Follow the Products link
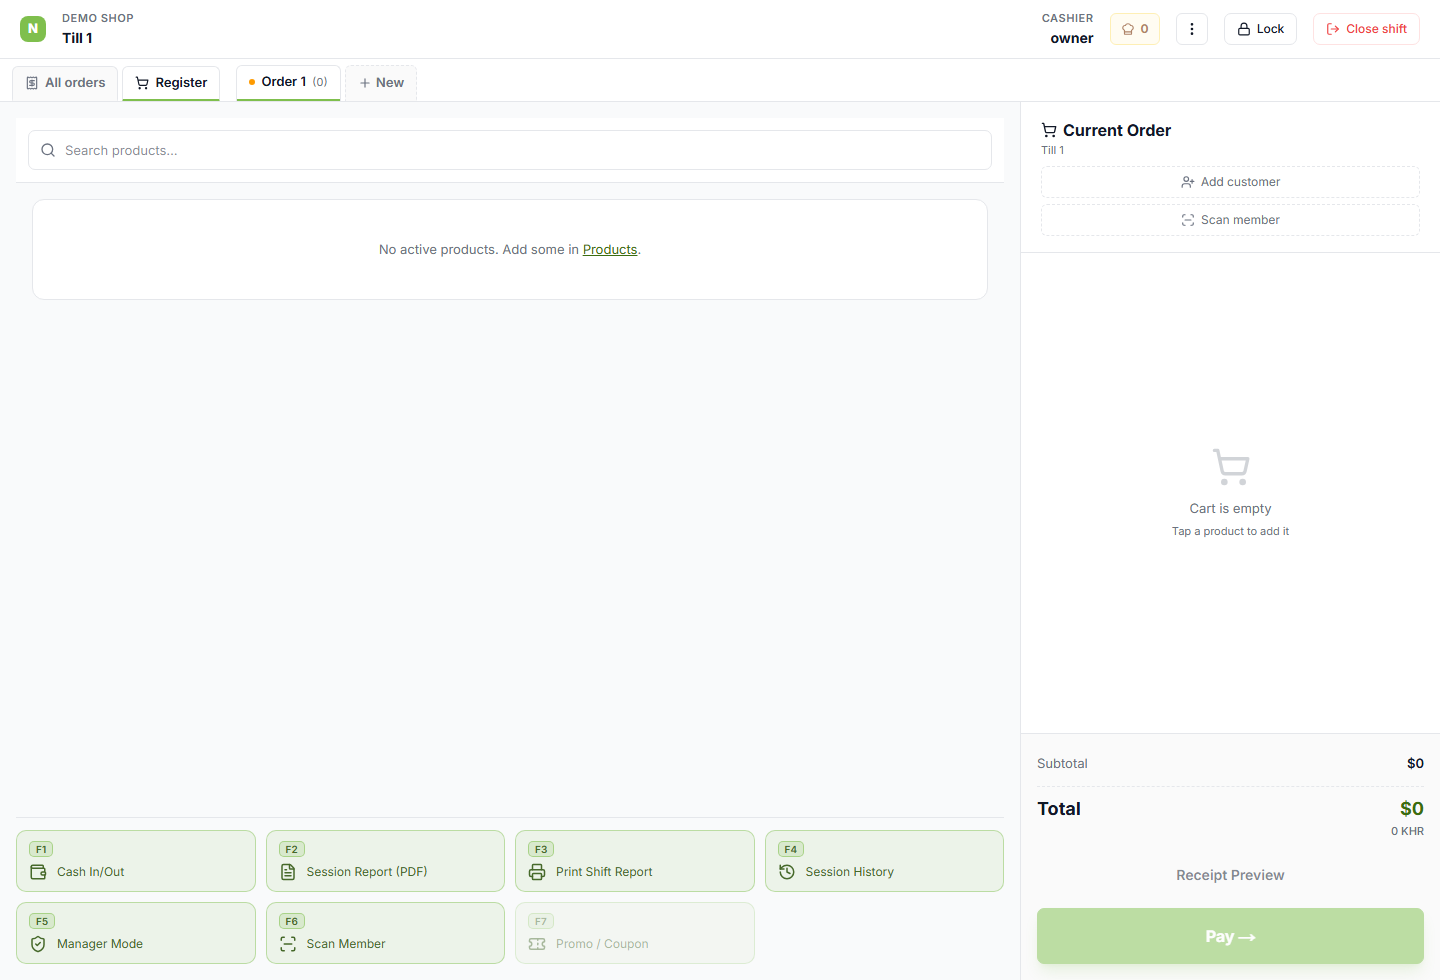Viewport: 1440px width, 980px height. (610, 250)
